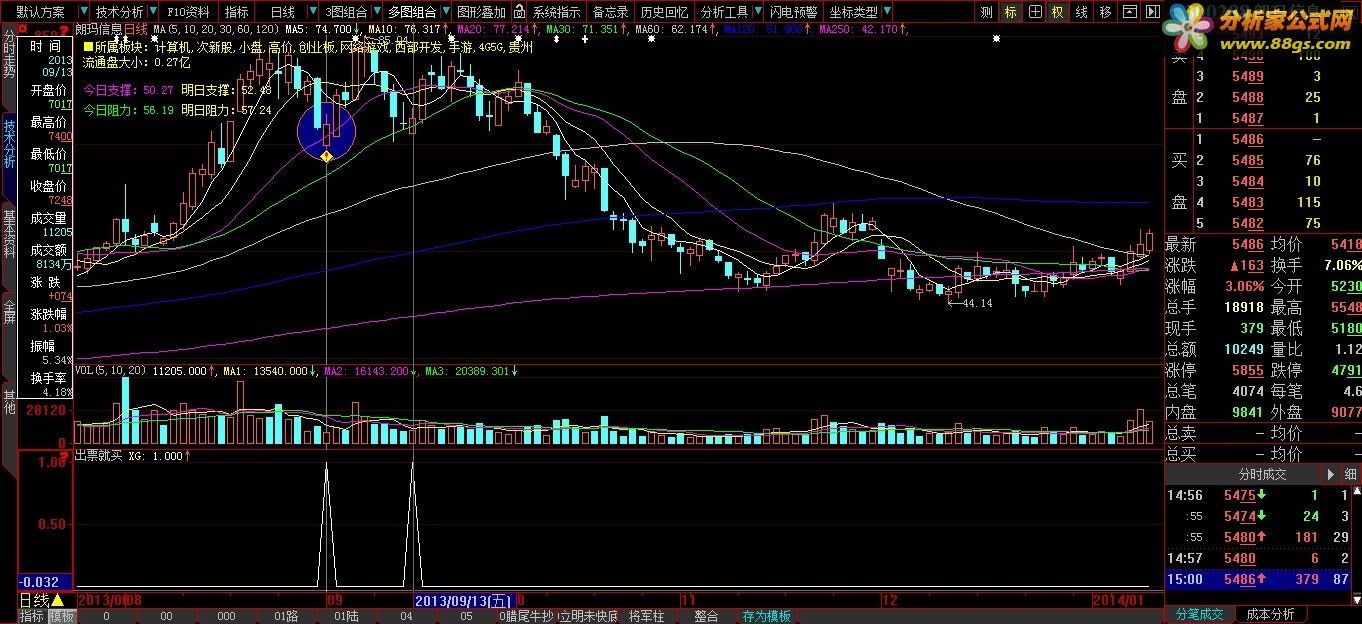Switch to the 基本资料 side tab
1362x624 pixels.
tap(9, 232)
